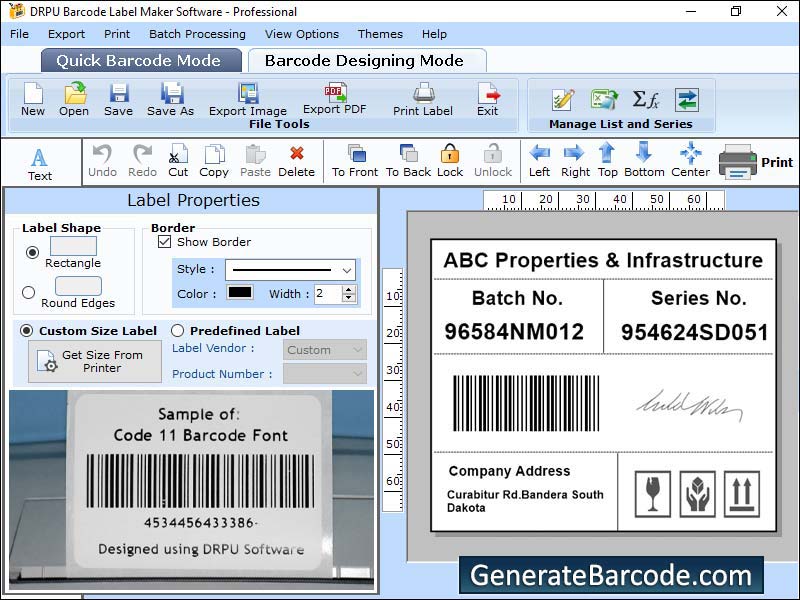Expand the Label Vendor dropdown
Image resolution: width=800 pixels, height=600 pixels.
tap(325, 350)
